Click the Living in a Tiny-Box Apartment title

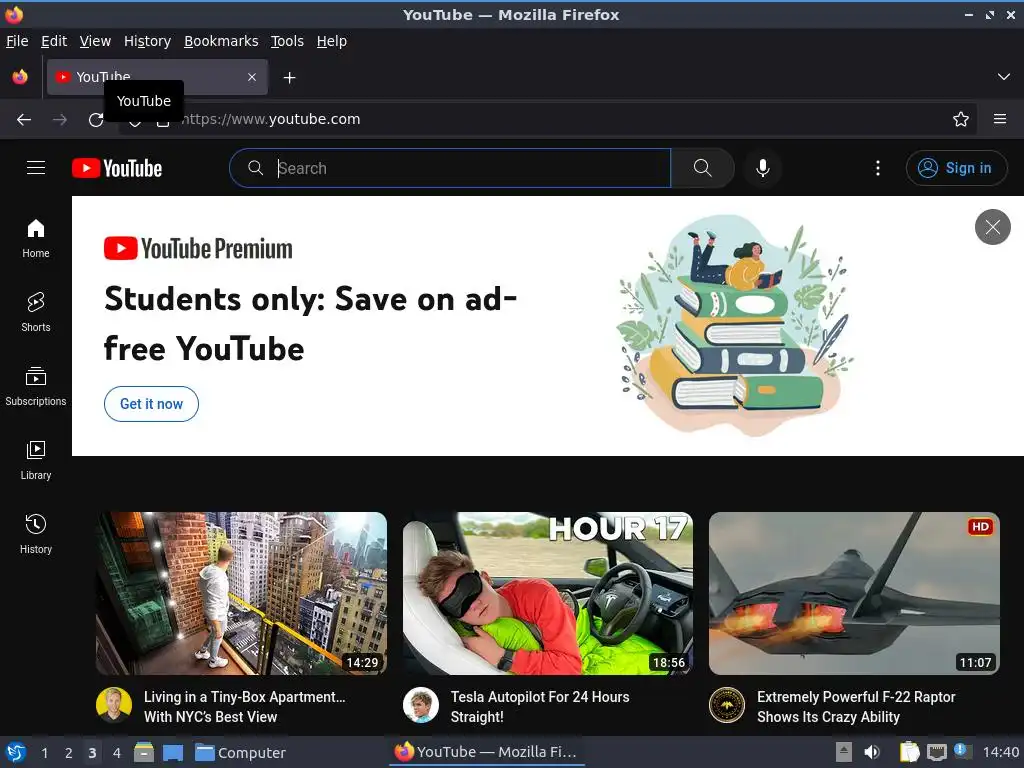(x=245, y=707)
